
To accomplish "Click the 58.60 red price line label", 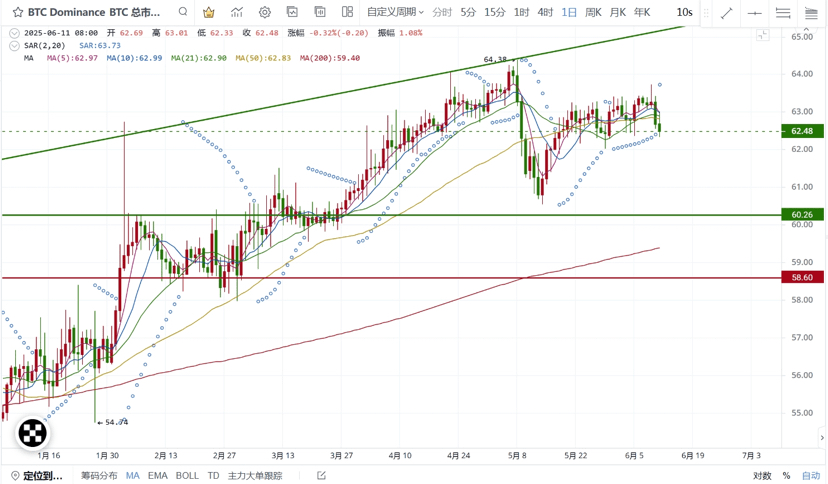I will coord(802,277).
